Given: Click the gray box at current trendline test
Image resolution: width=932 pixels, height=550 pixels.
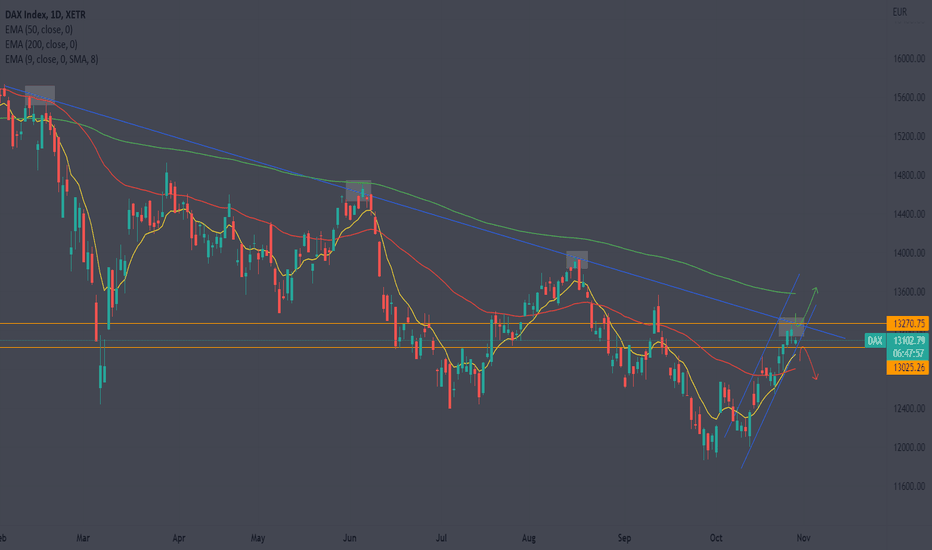Looking at the screenshot, I should 791,327.
